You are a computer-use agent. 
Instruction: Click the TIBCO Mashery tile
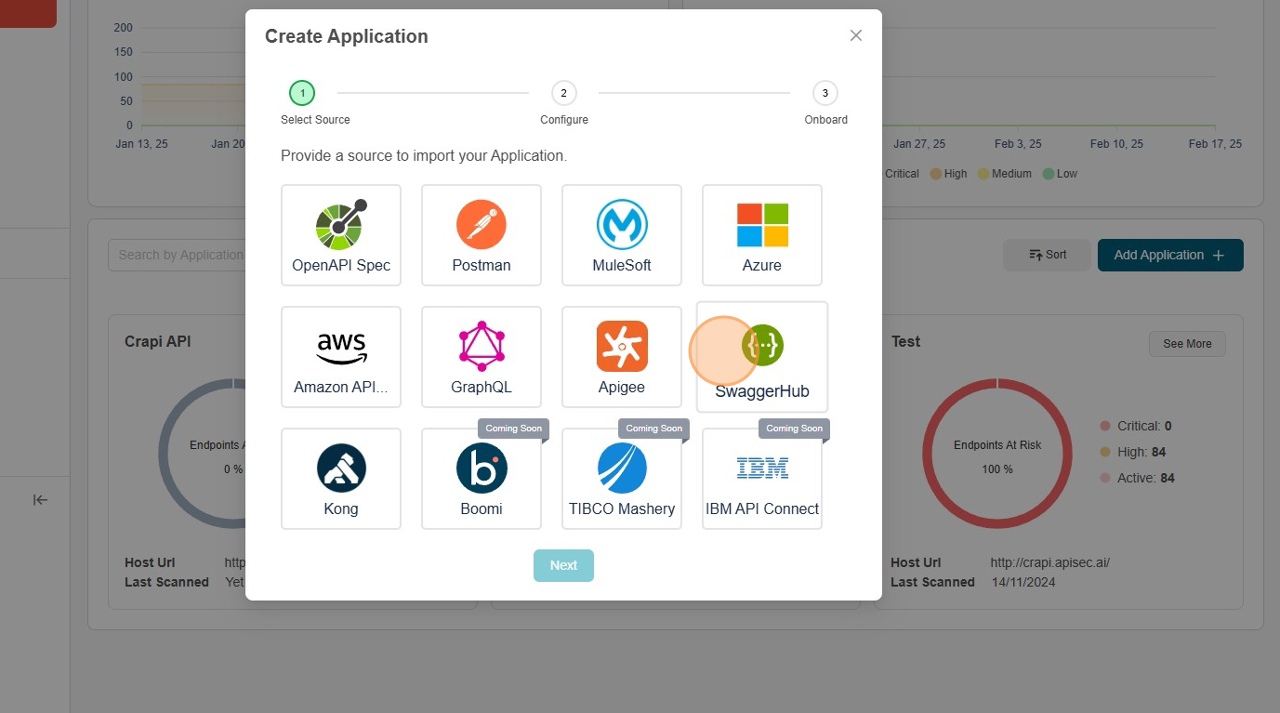click(621, 479)
